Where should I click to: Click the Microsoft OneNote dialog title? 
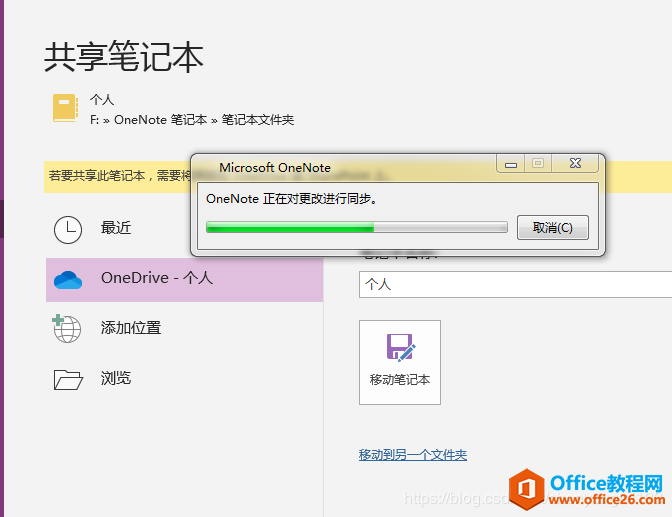tap(275, 168)
